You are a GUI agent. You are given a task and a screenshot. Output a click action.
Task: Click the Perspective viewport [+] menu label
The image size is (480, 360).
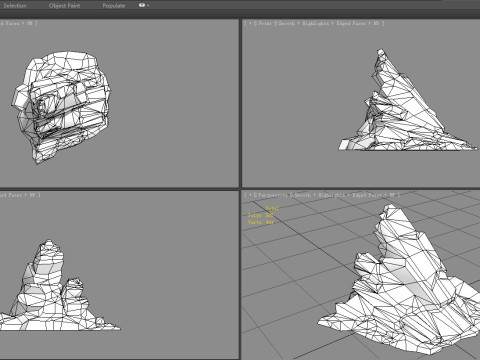tap(249, 195)
